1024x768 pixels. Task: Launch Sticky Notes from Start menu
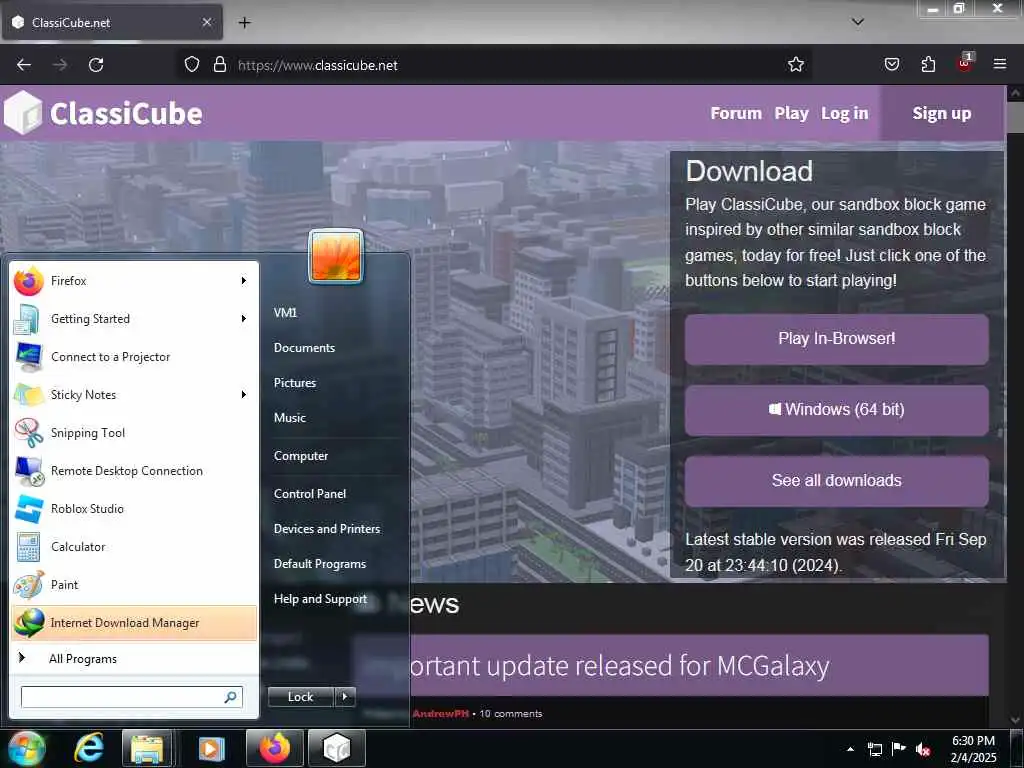tap(134, 394)
